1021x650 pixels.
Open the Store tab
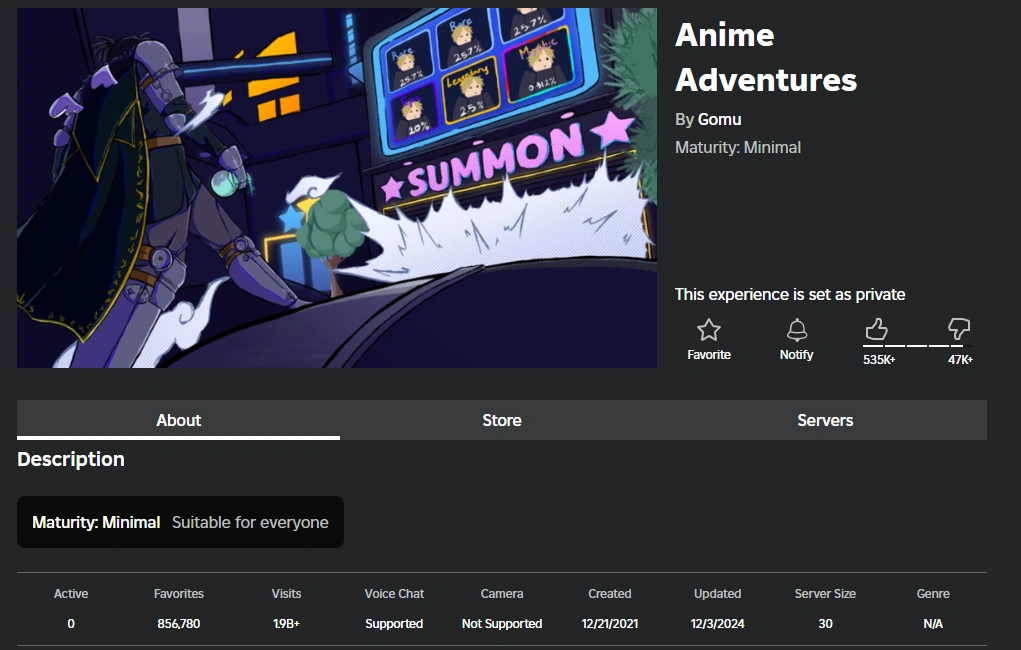501,420
